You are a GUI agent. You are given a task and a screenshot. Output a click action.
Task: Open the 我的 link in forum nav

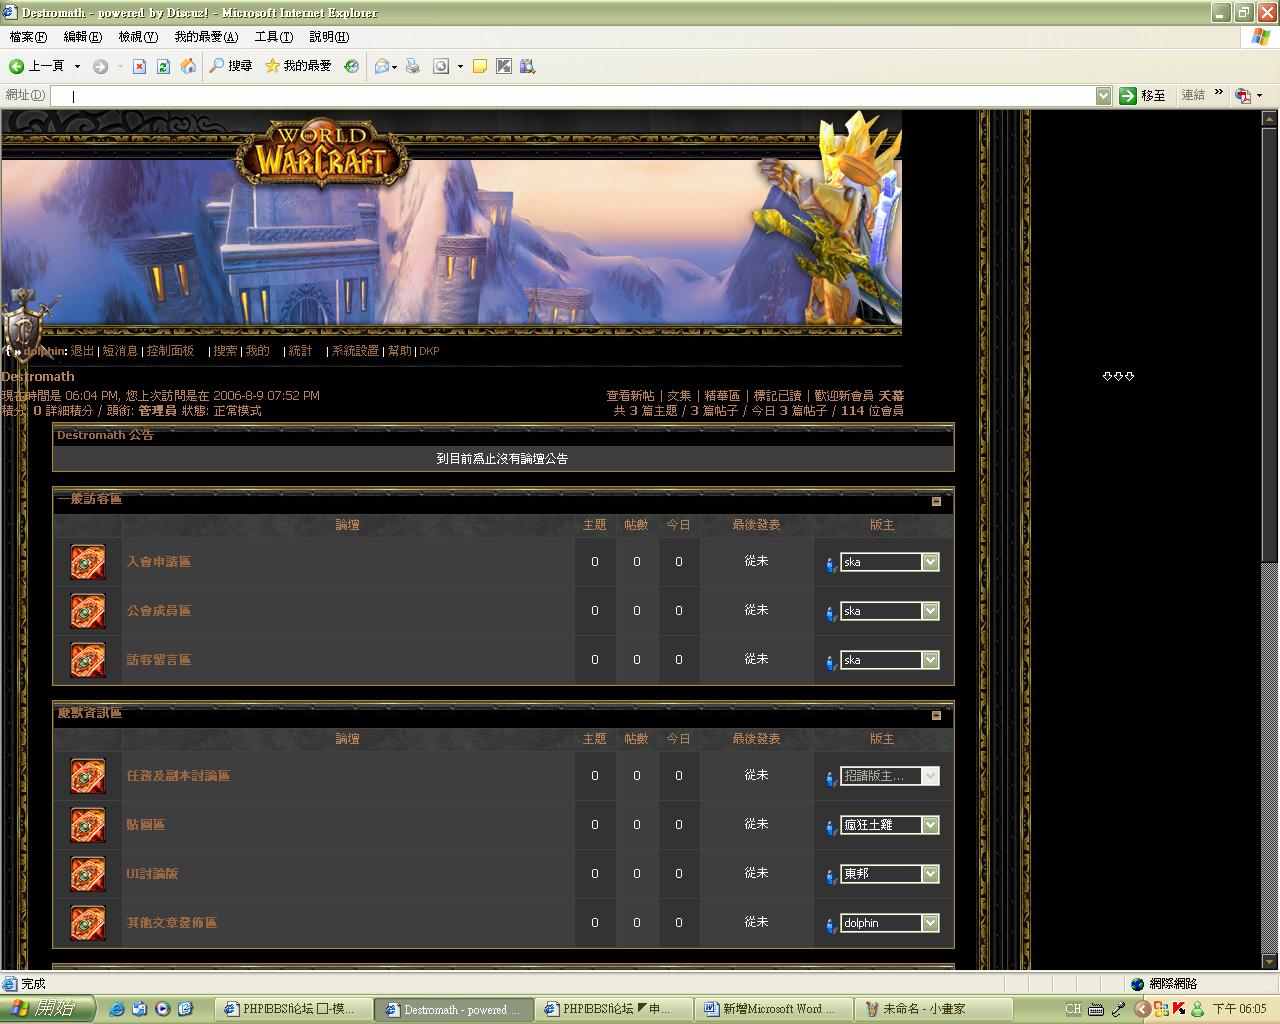click(x=257, y=351)
